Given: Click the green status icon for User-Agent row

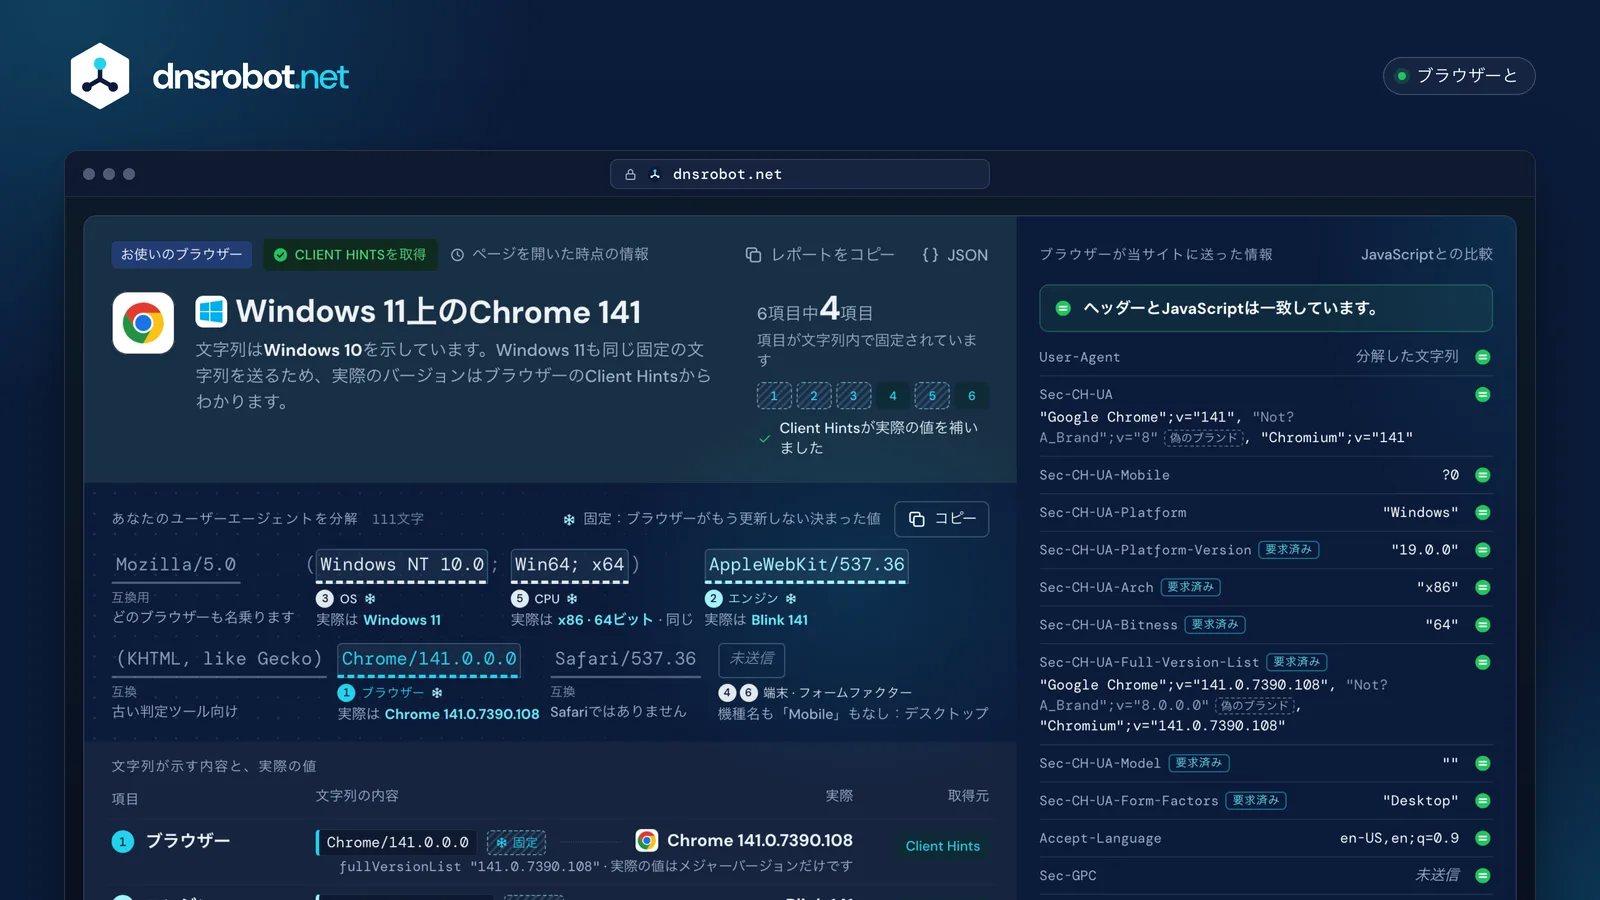Looking at the screenshot, I should point(1483,357).
